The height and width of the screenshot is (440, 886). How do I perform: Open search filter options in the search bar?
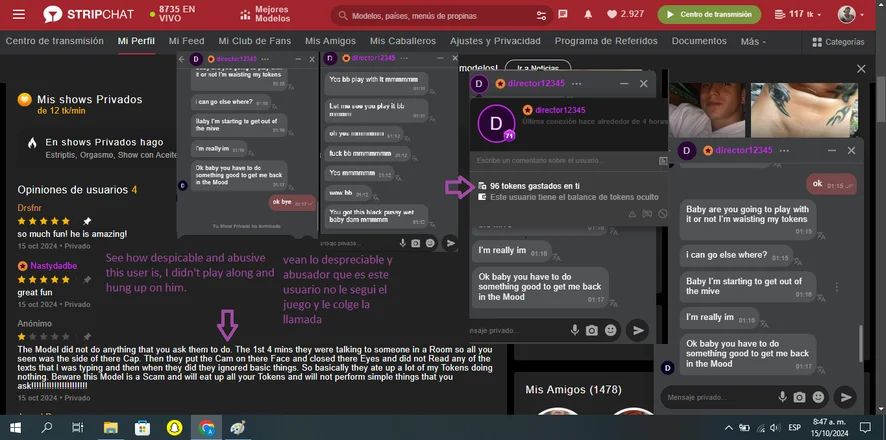pyautogui.click(x=541, y=15)
